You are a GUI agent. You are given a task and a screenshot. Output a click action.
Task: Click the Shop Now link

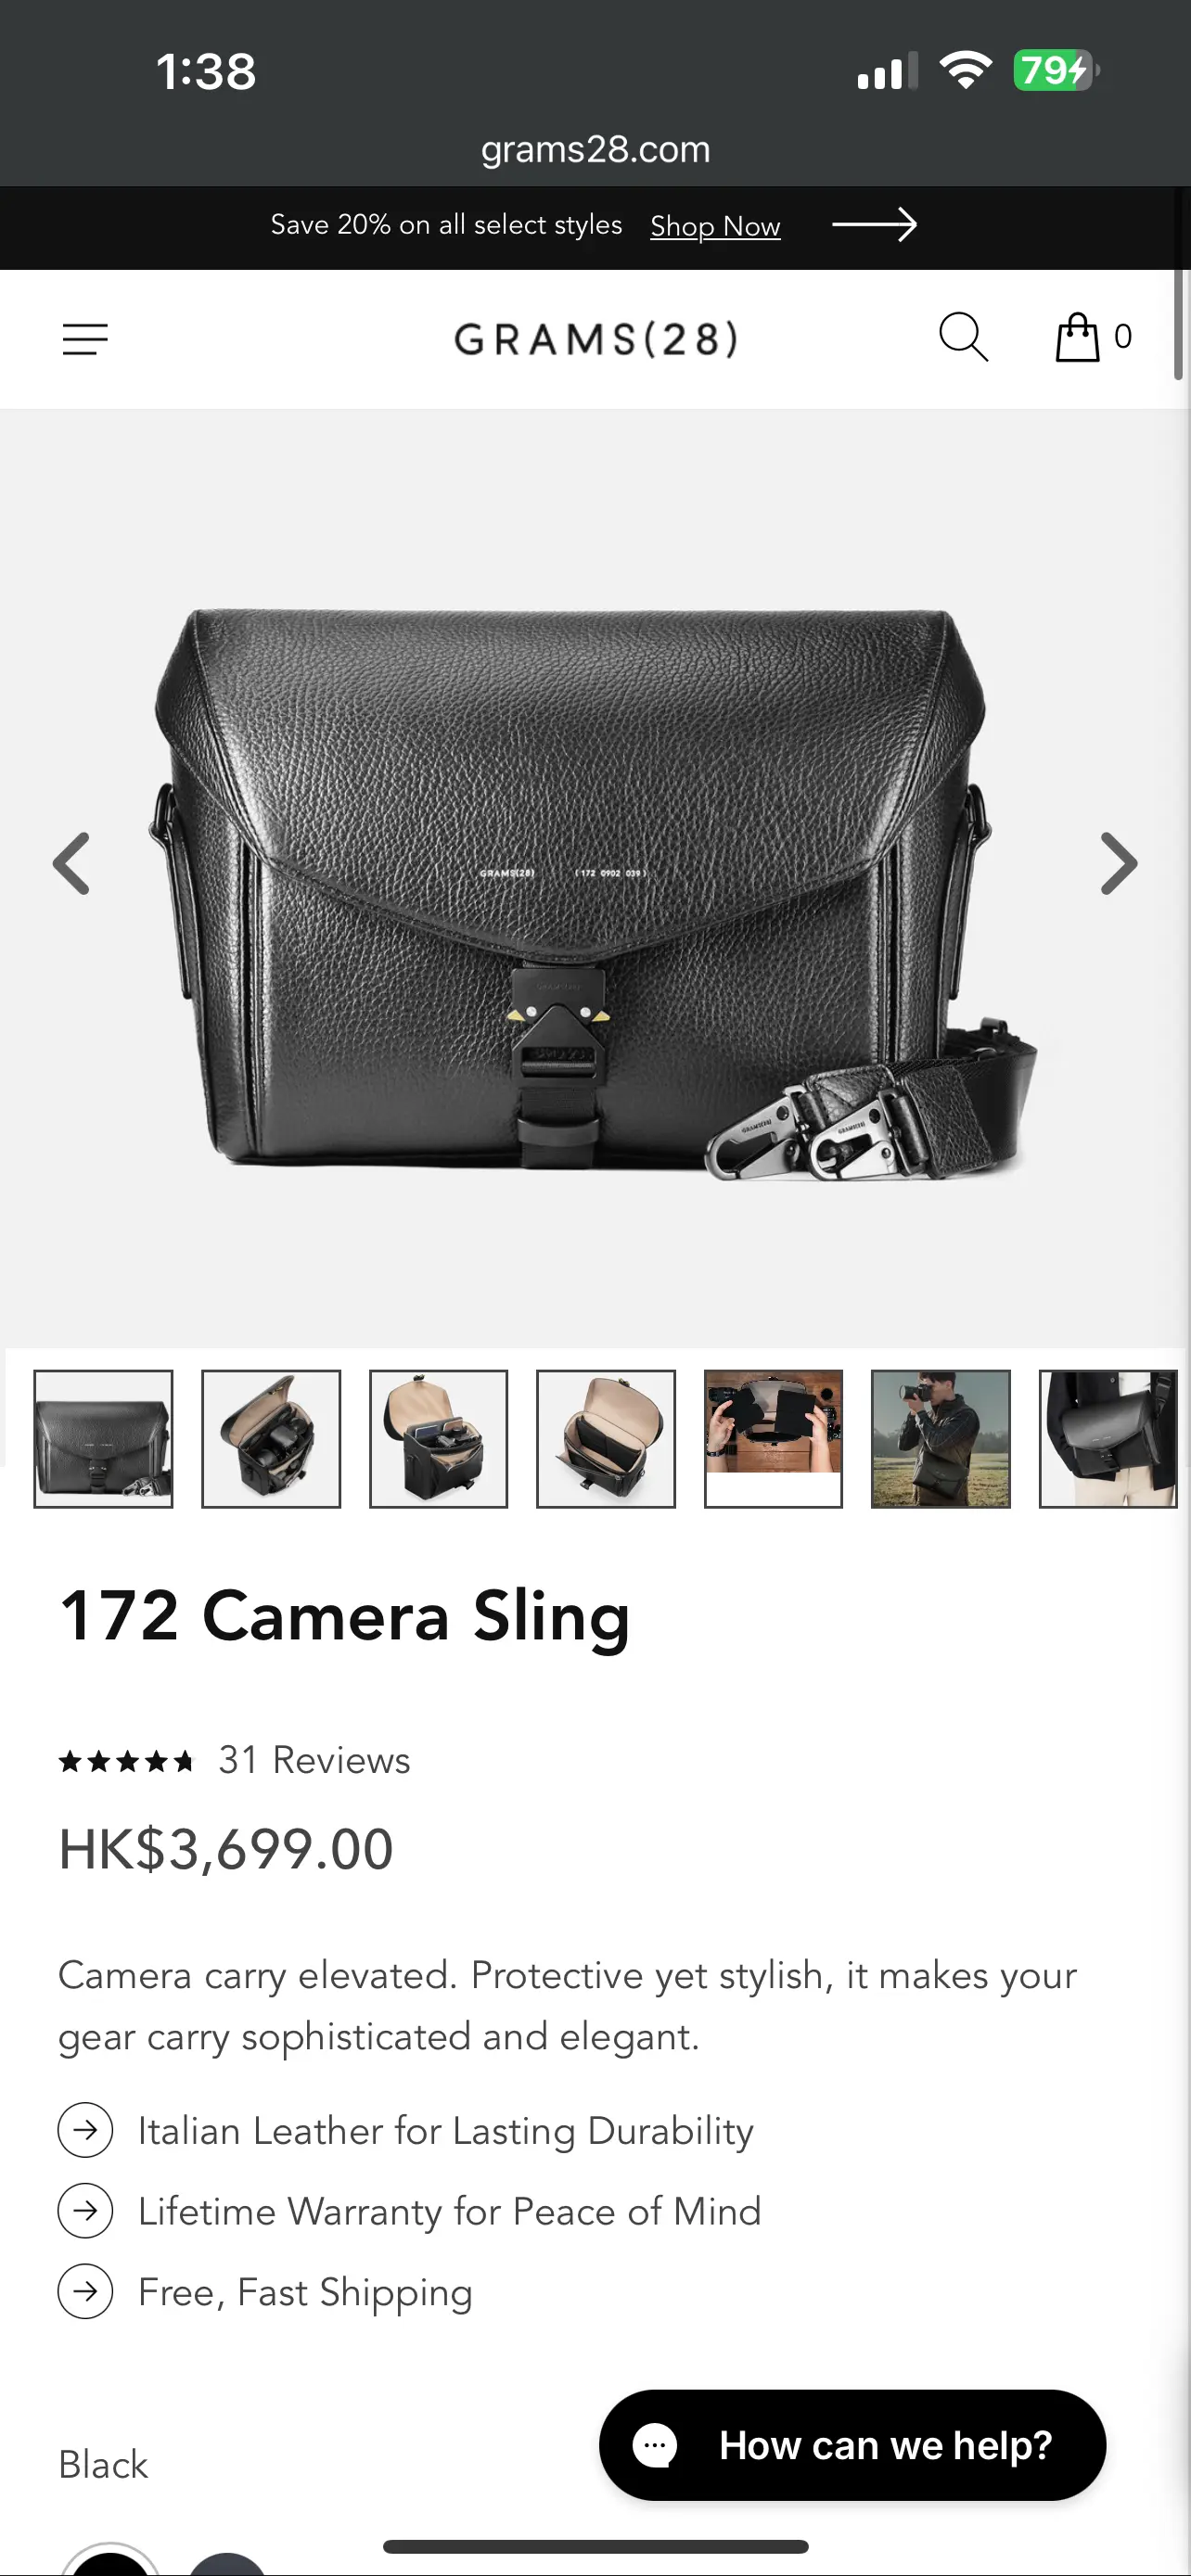715,226
